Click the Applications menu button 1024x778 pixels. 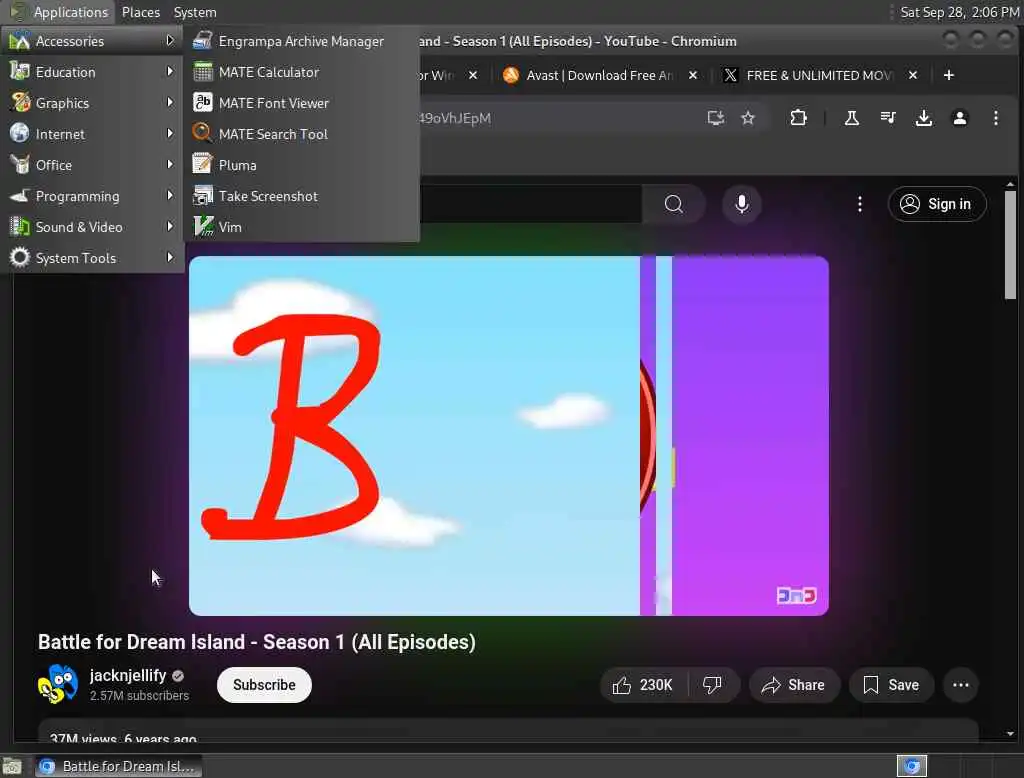[59, 12]
